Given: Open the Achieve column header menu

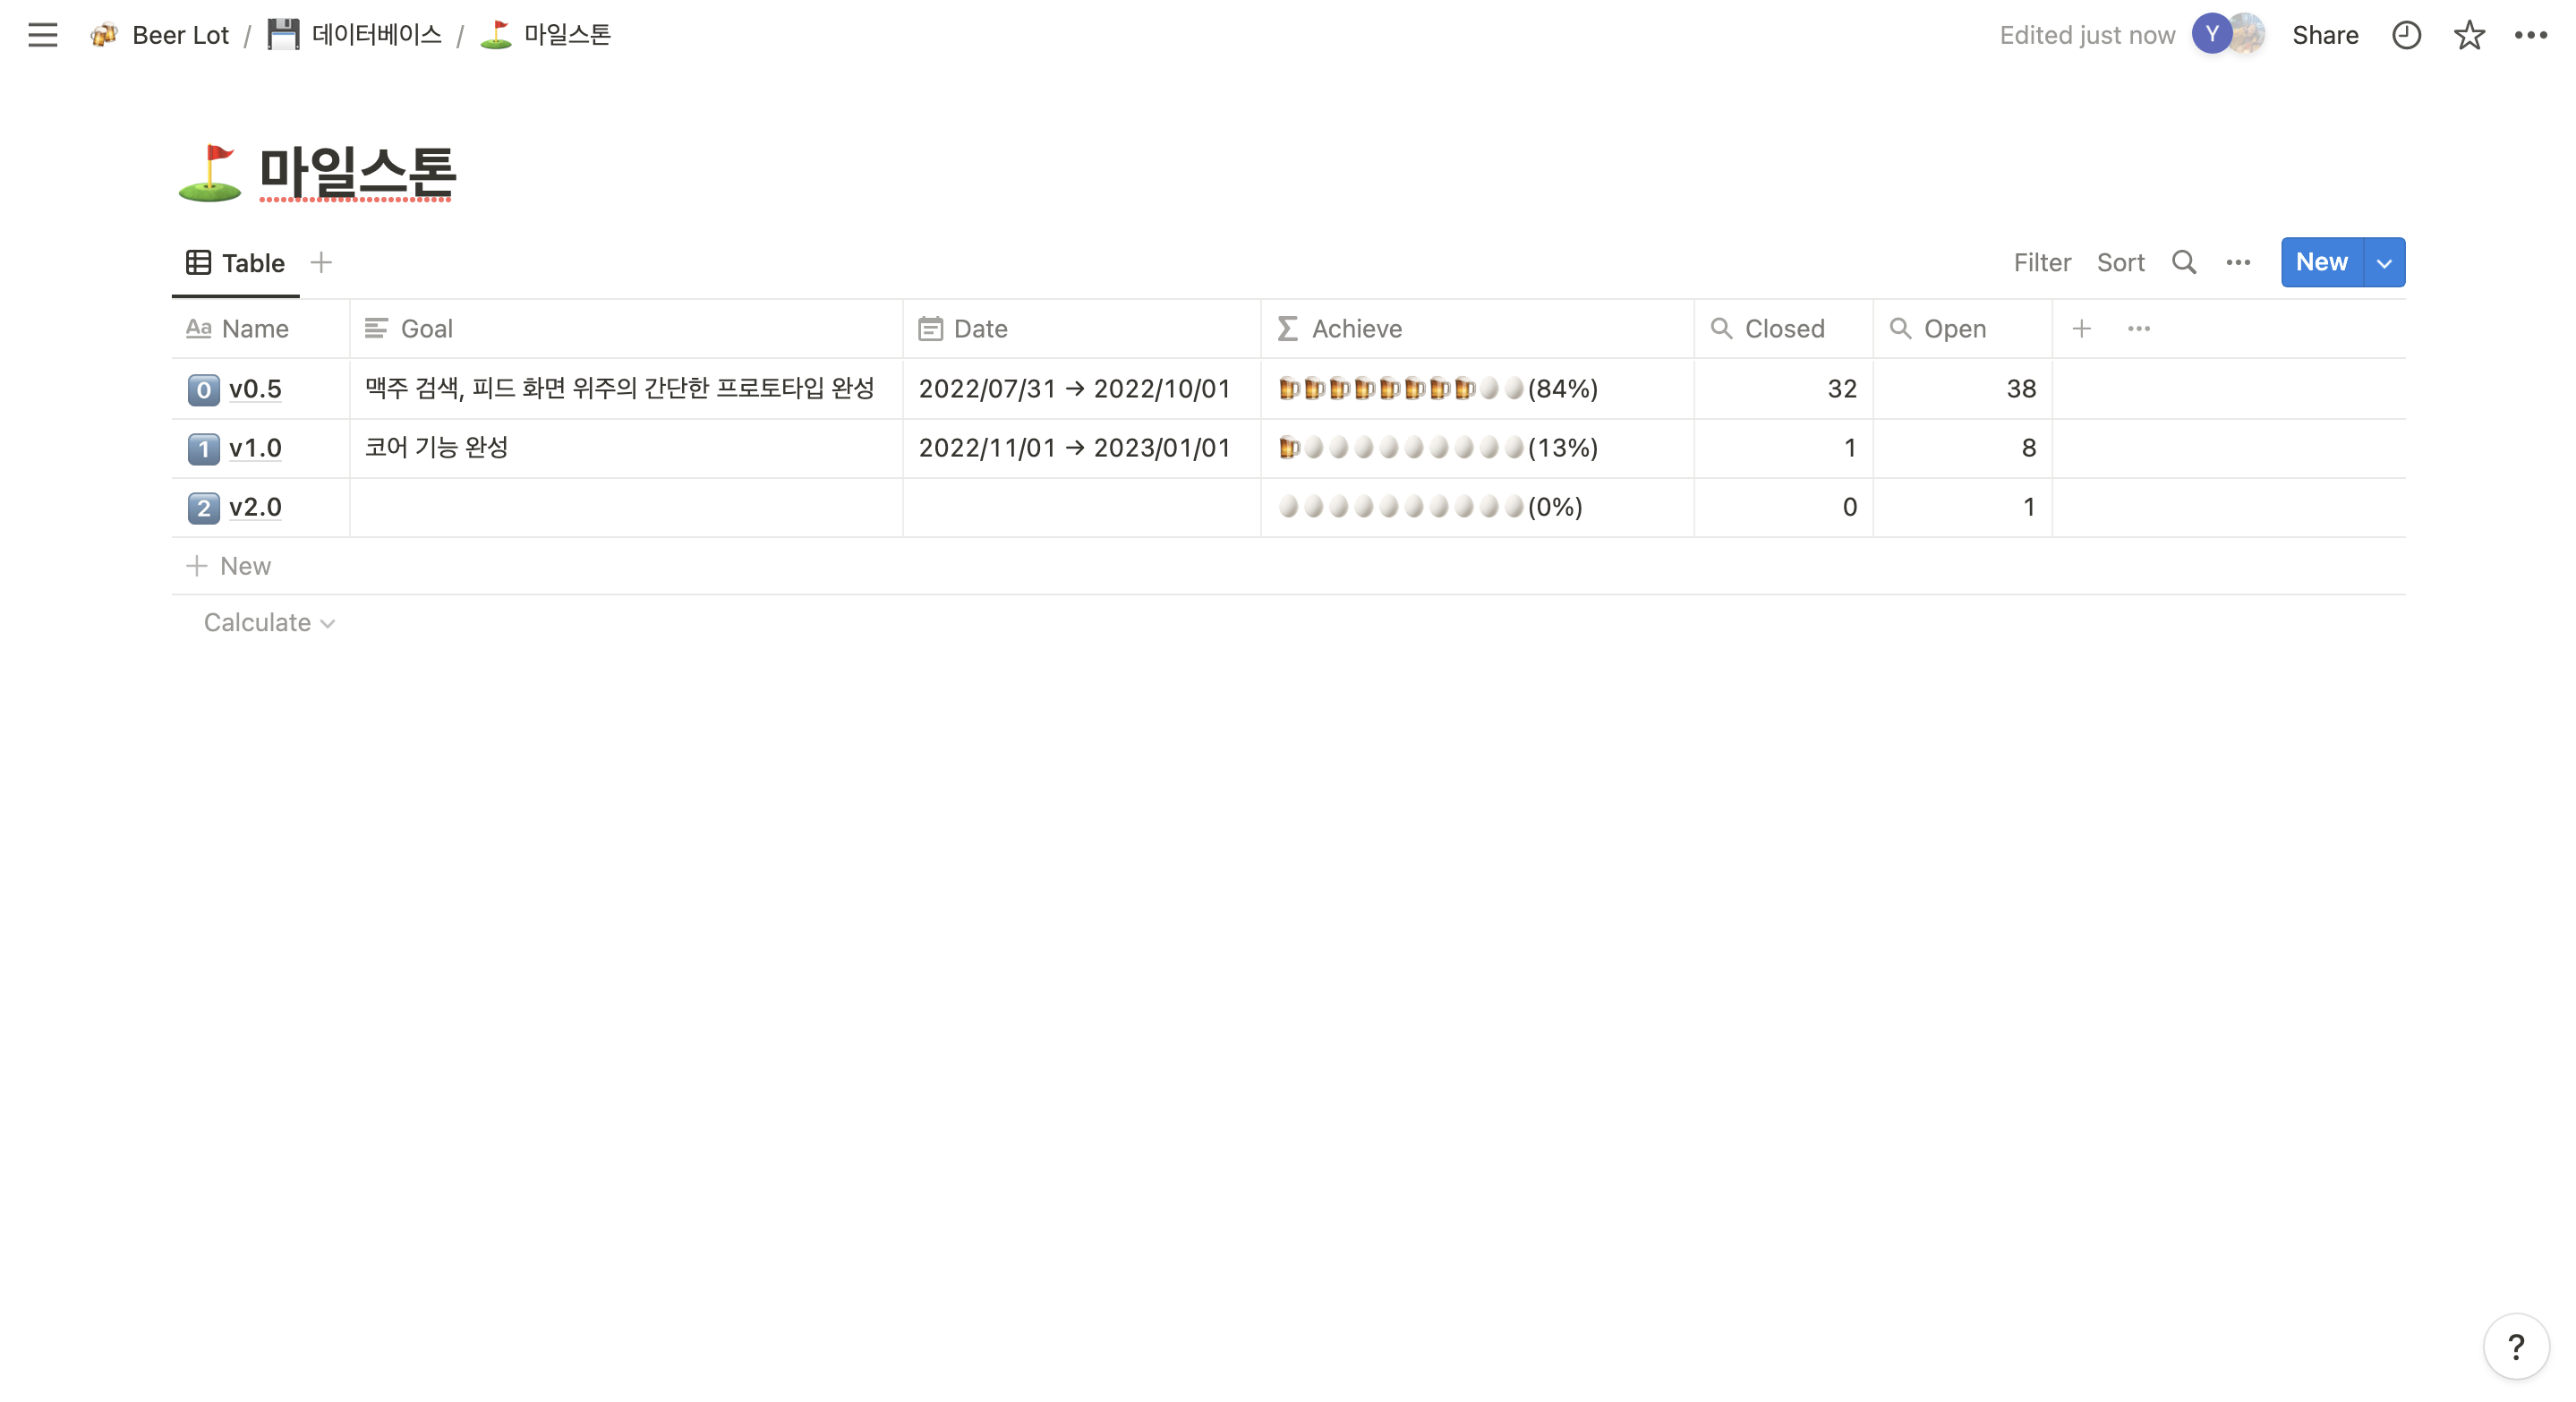Looking at the screenshot, I should [1355, 328].
